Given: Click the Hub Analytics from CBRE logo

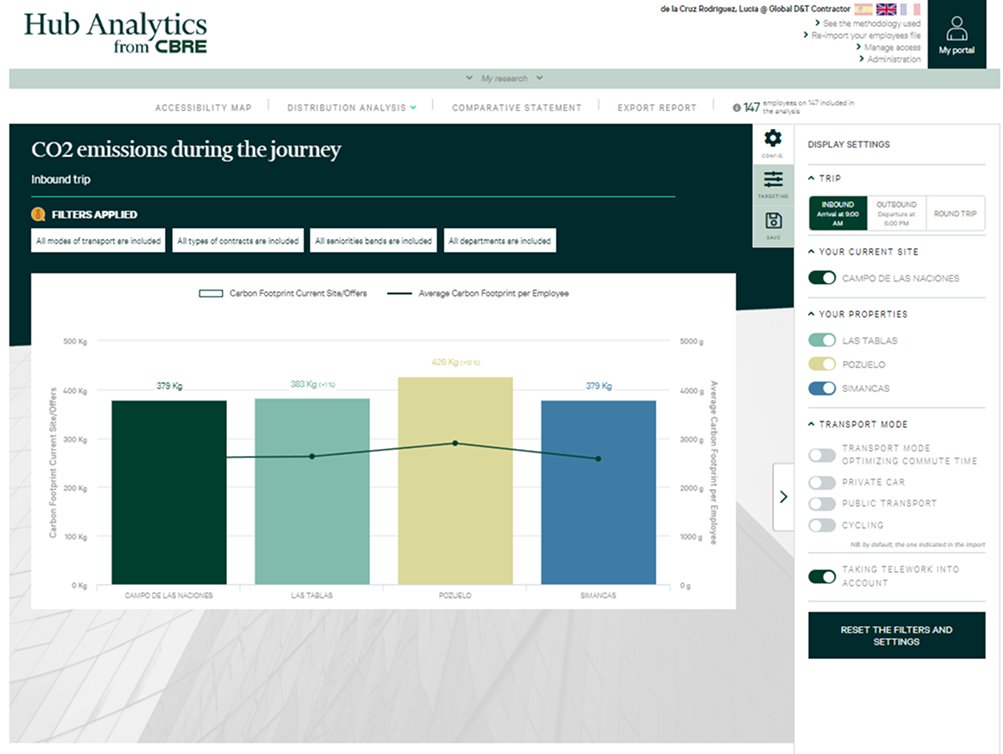Looking at the screenshot, I should tap(116, 33).
